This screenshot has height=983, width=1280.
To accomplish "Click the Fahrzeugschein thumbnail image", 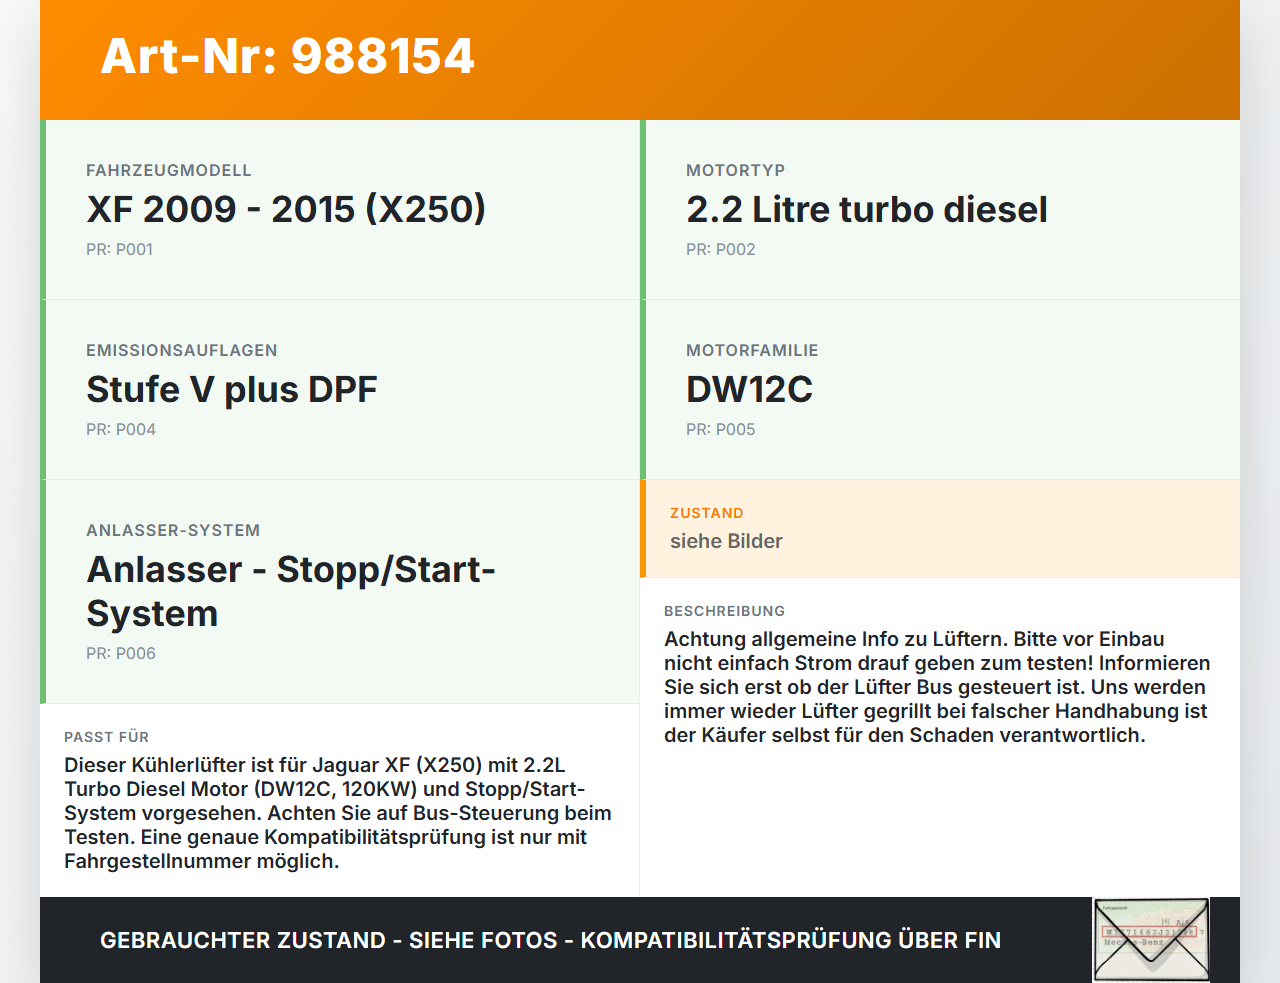I will point(1151,938).
